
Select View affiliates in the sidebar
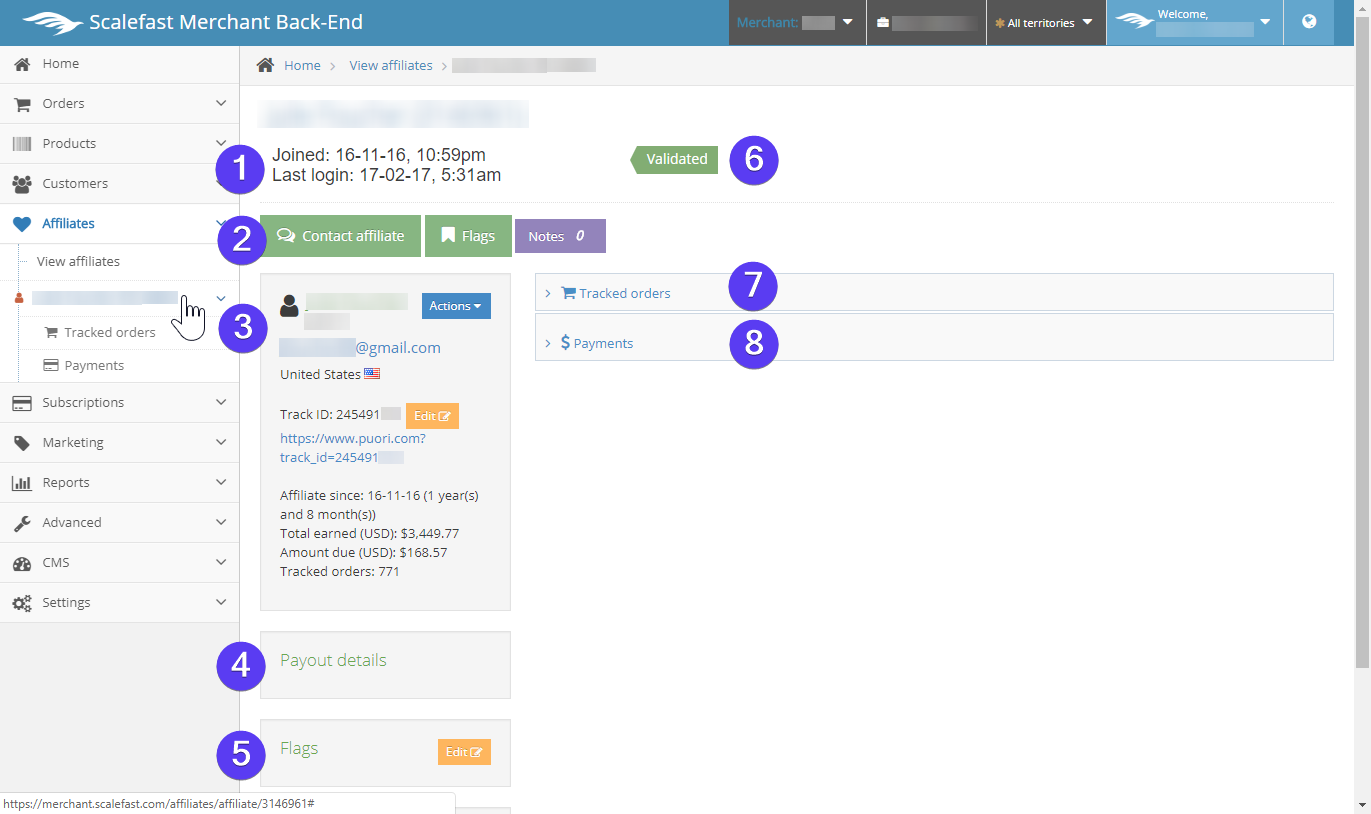click(78, 262)
